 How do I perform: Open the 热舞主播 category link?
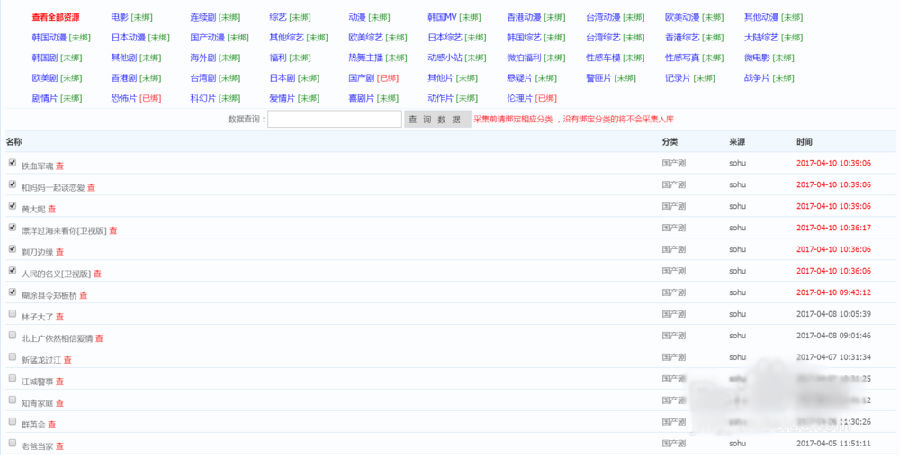click(365, 58)
